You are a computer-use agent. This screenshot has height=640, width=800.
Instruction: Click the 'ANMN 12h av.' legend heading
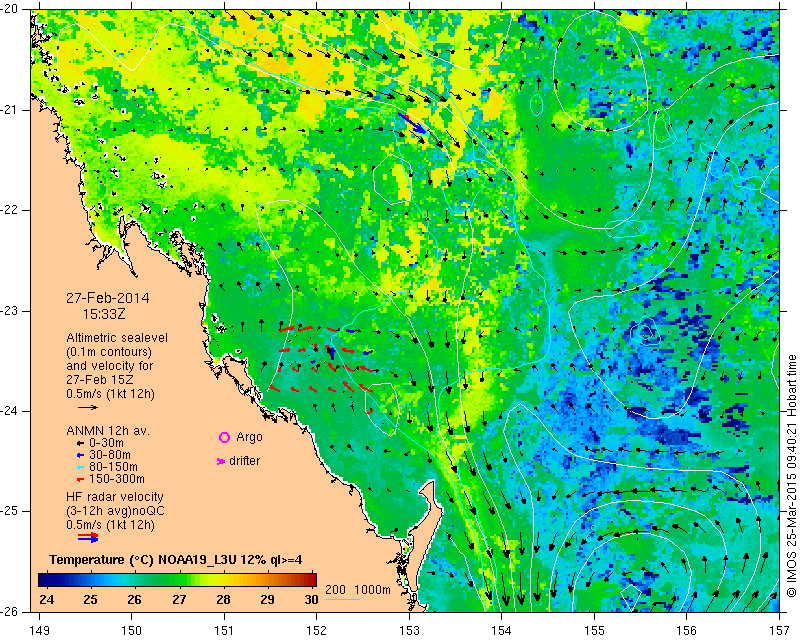[108, 431]
